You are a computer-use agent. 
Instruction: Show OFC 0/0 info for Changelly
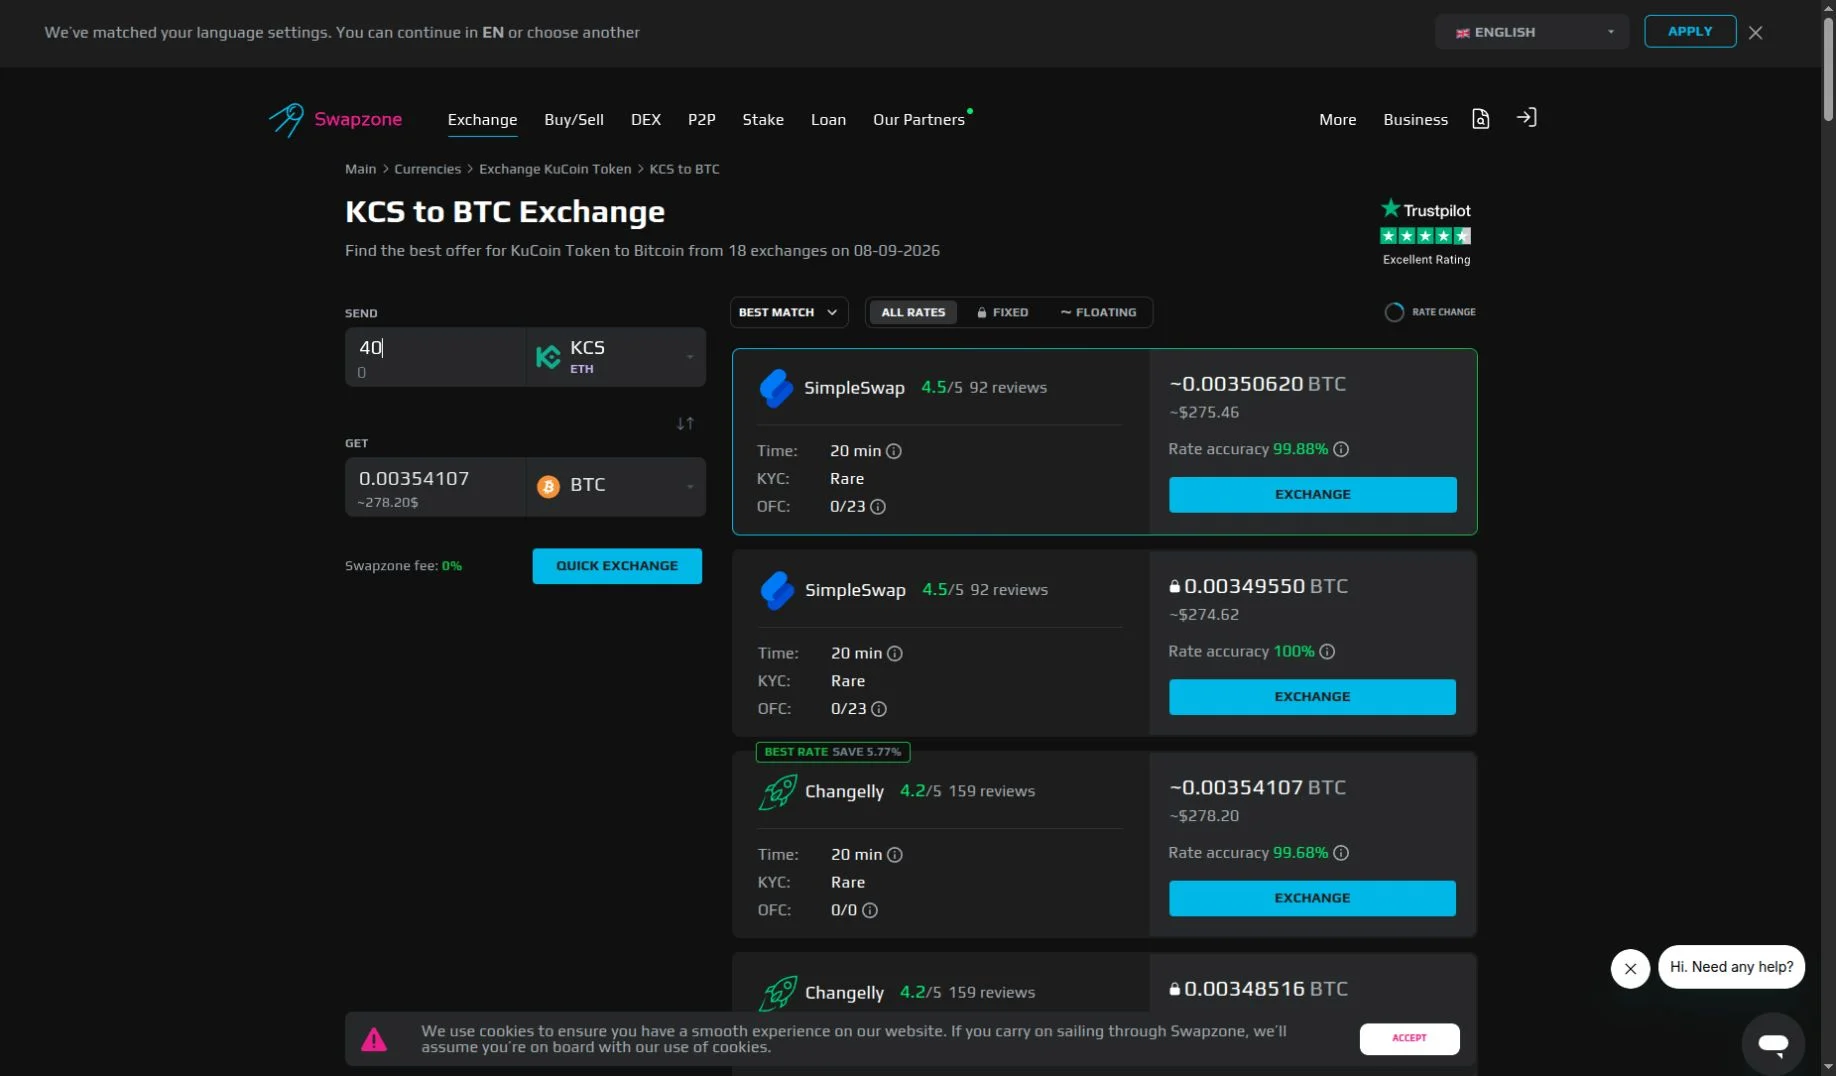pos(870,910)
